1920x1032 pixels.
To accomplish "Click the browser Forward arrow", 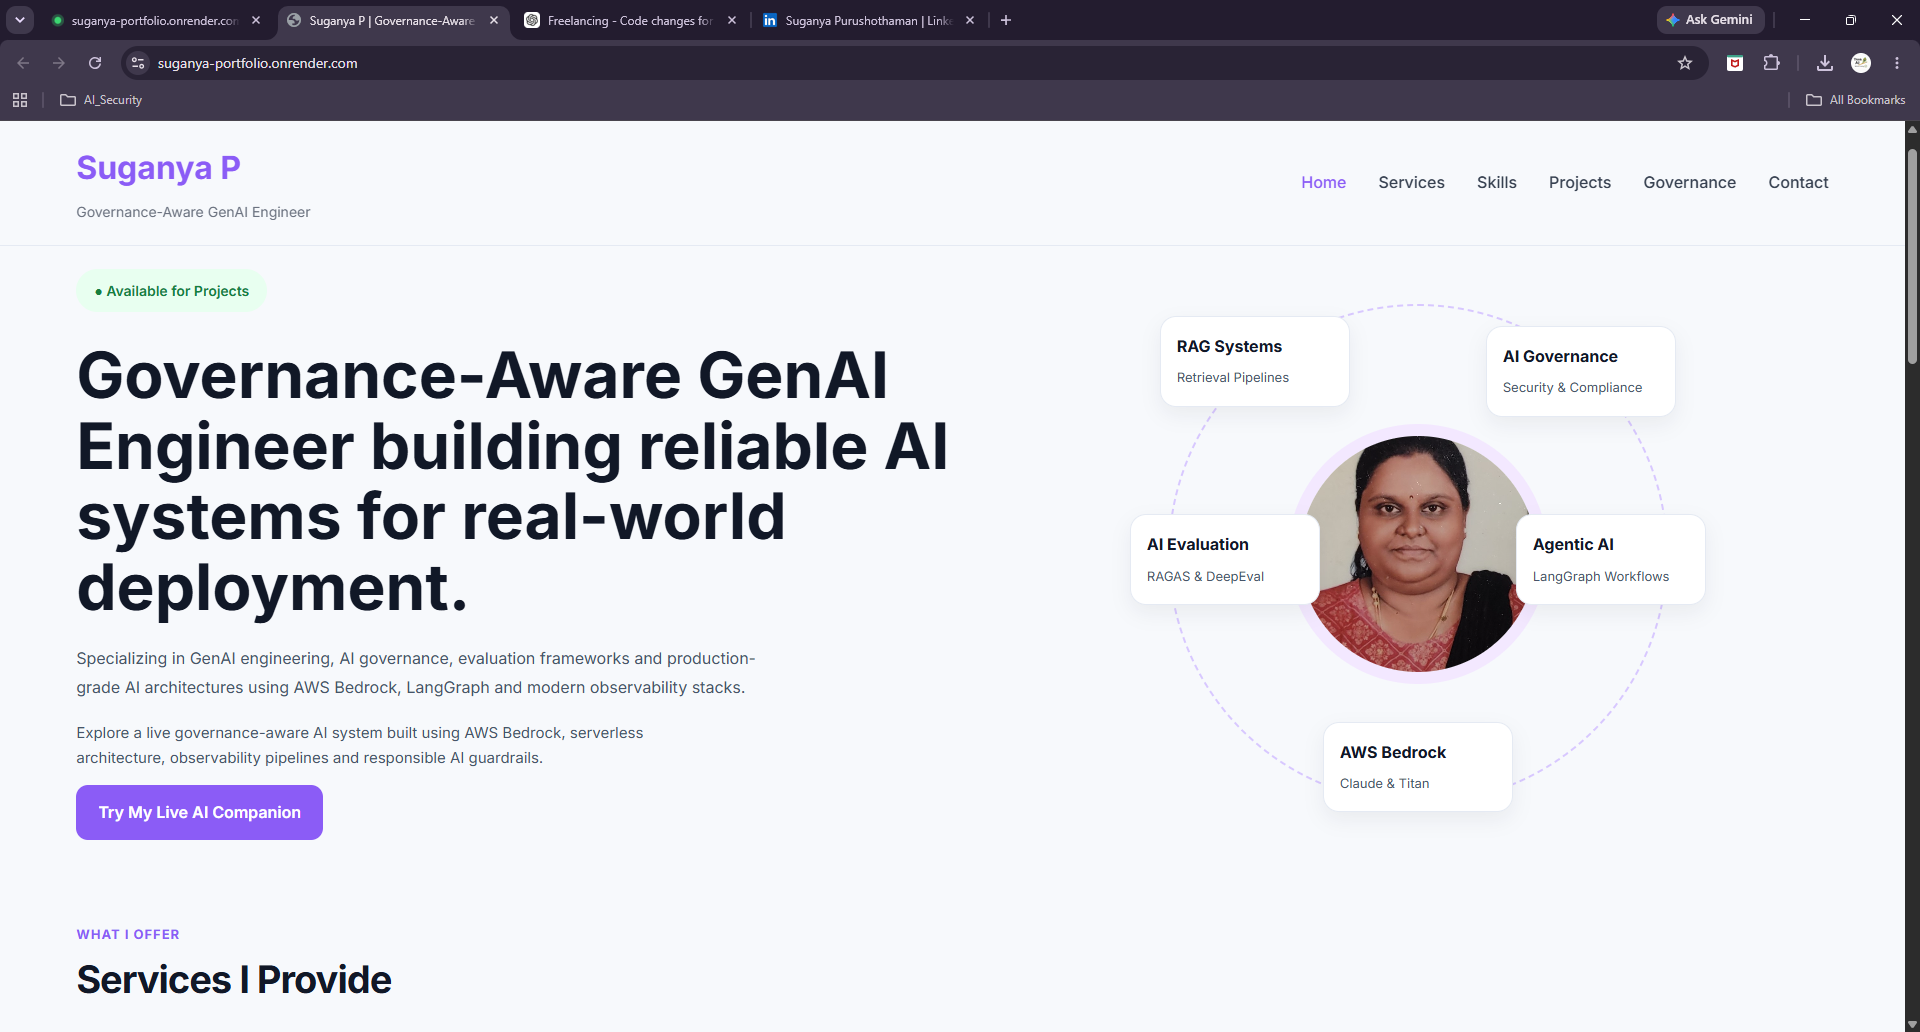I will pos(59,63).
